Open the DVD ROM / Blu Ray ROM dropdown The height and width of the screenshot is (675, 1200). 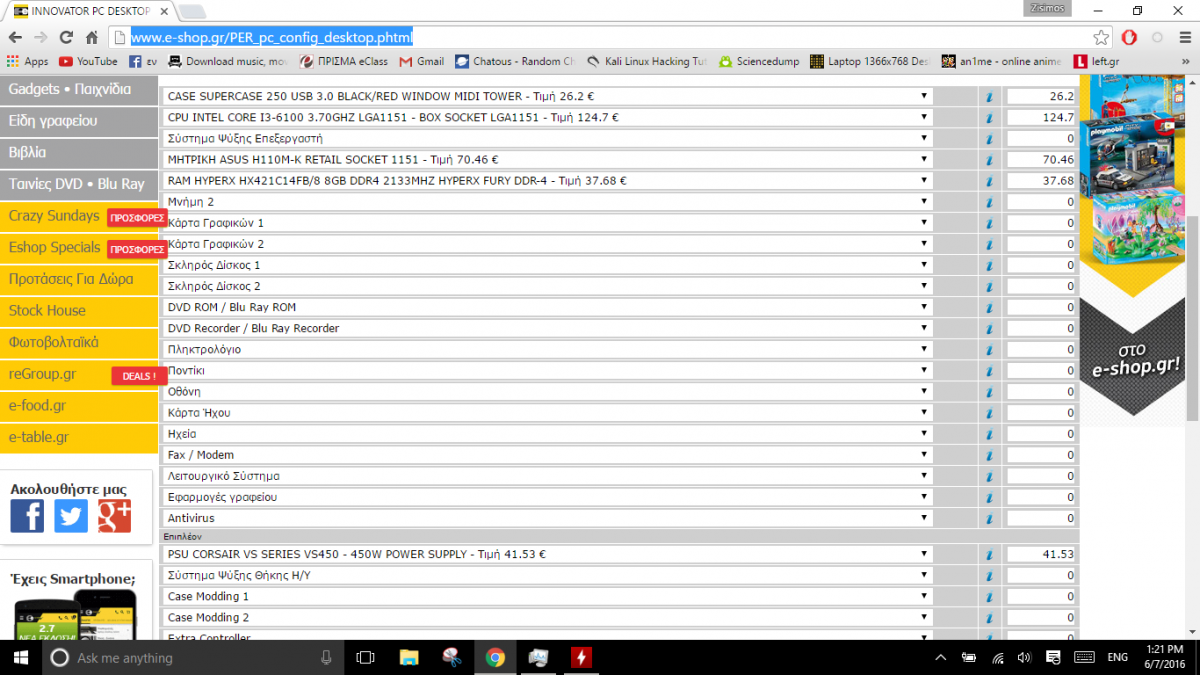coord(548,307)
